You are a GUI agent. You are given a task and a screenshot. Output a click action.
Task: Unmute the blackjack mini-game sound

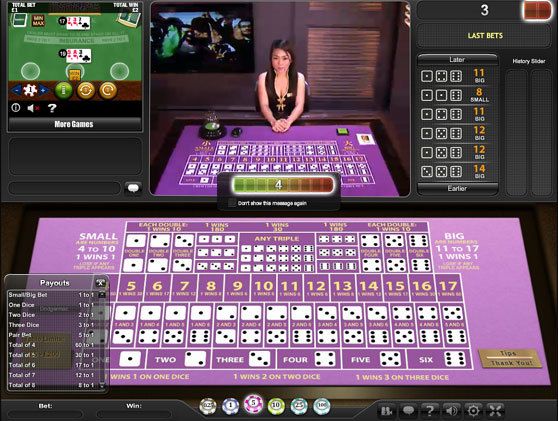[x=33, y=108]
